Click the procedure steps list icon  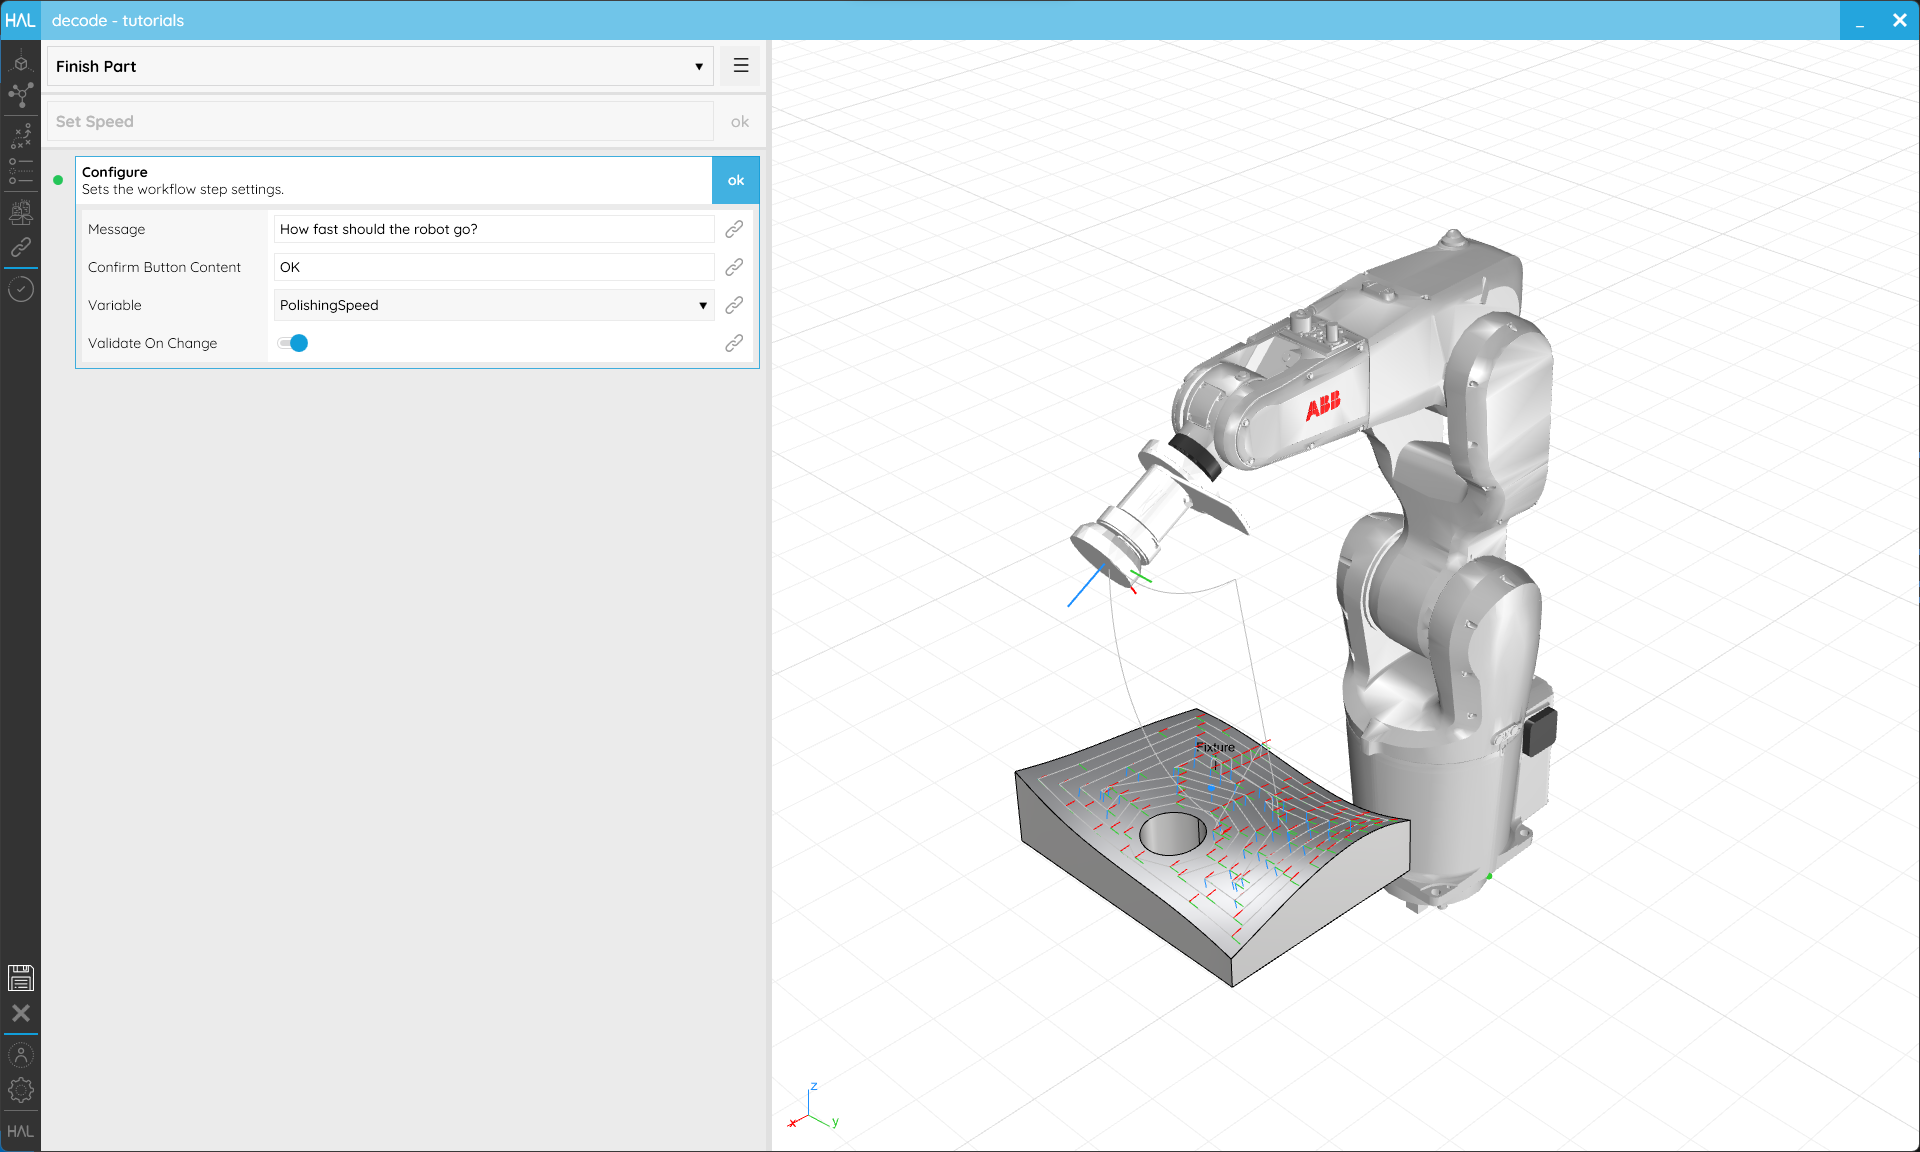point(20,171)
